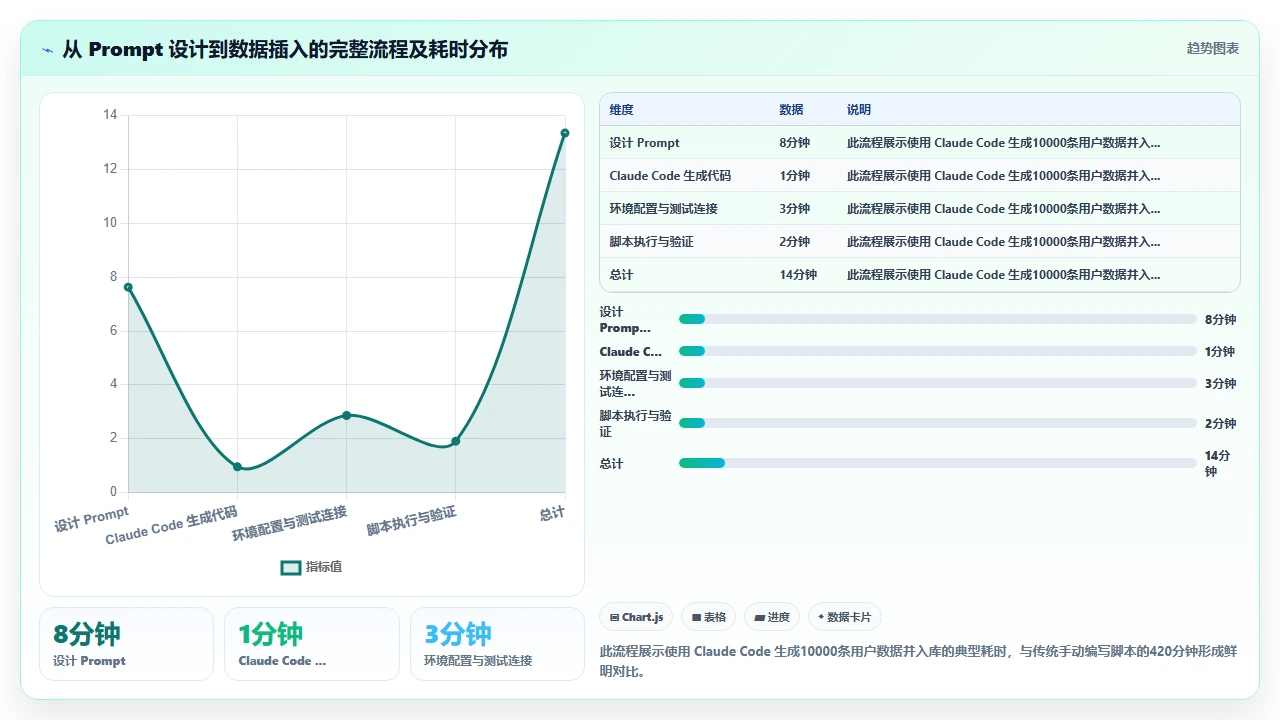Click the 8分钟 value in the table
This screenshot has width=1280, height=720.
[795, 143]
